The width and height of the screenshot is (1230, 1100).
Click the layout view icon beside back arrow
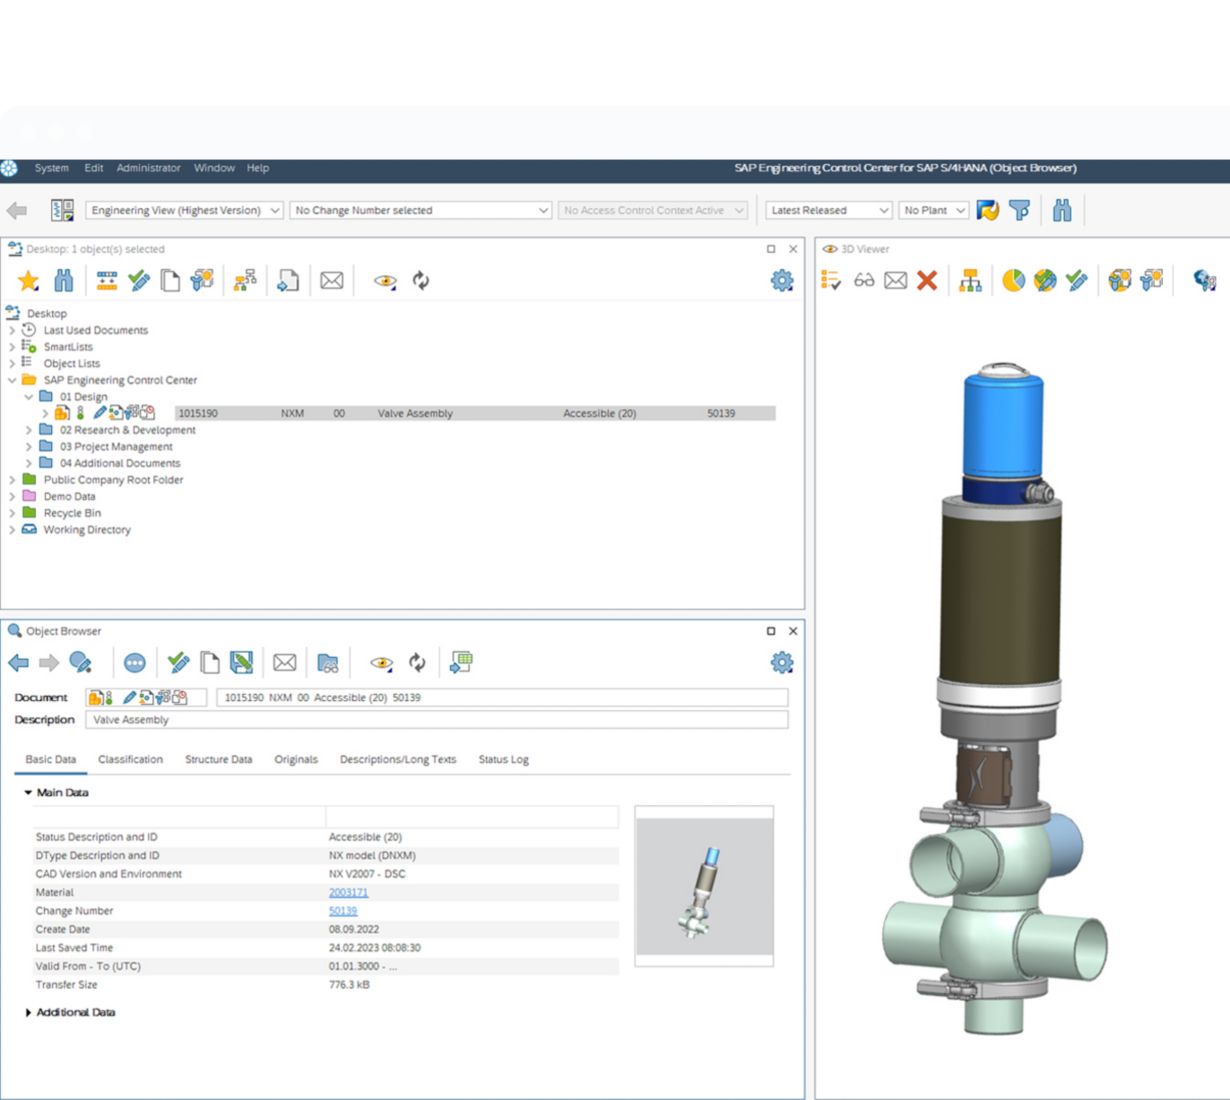coord(63,210)
